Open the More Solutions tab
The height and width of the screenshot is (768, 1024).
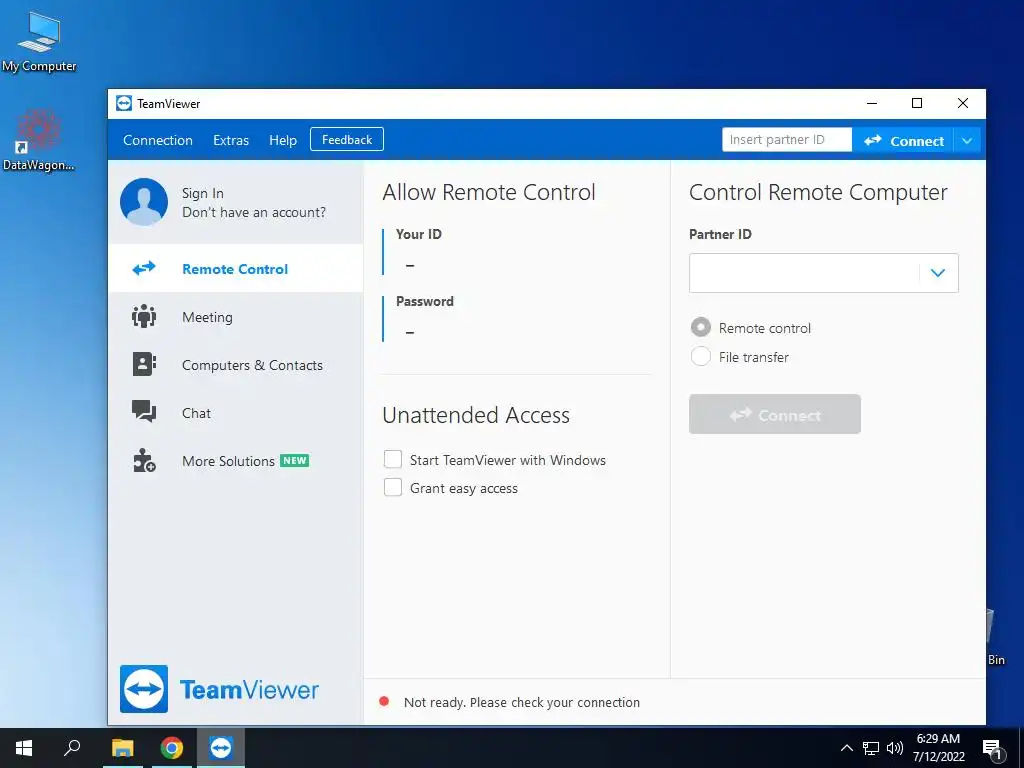(236, 460)
